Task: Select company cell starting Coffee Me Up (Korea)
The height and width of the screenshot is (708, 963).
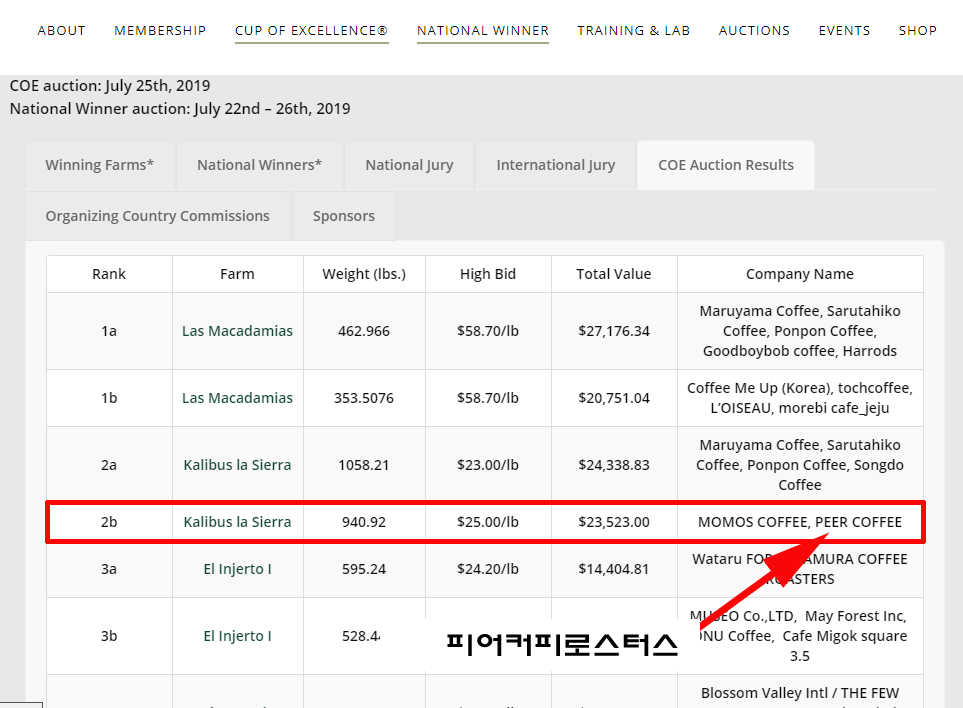Action: coord(800,398)
